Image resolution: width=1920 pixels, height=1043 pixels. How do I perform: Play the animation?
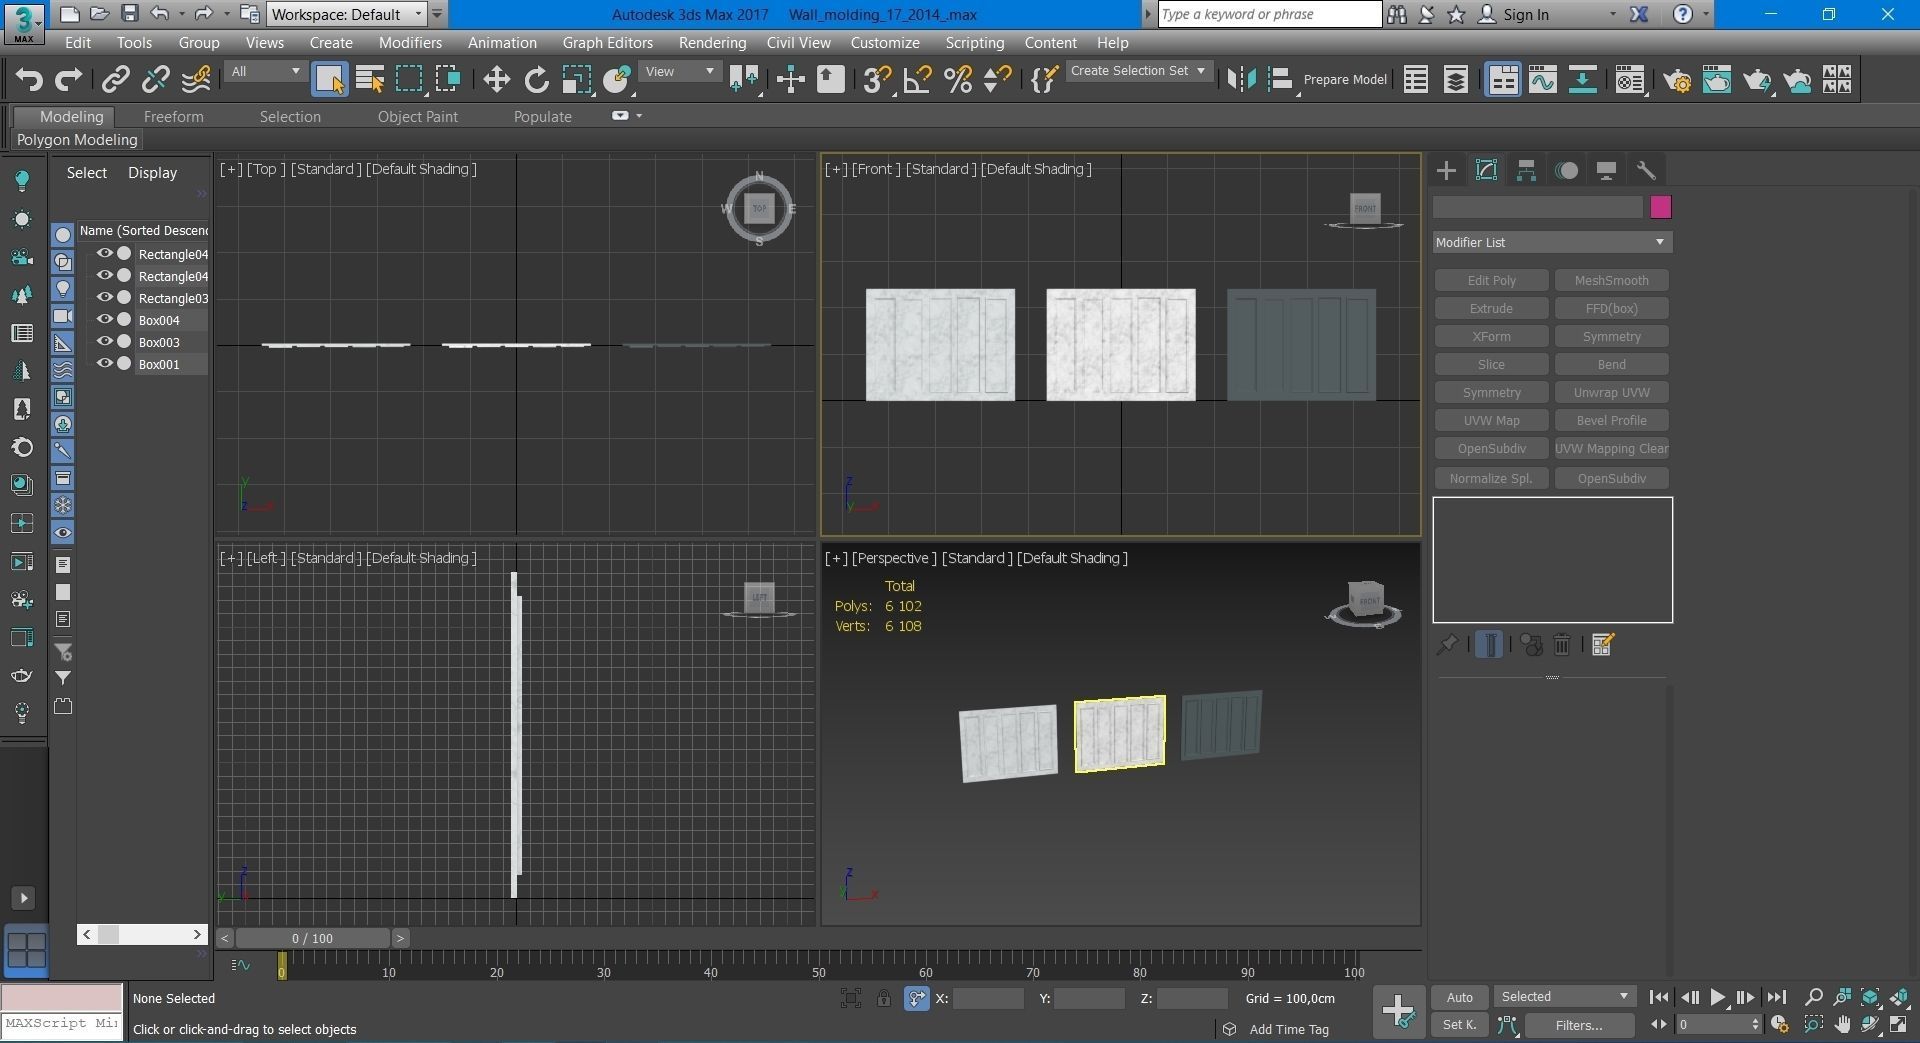[x=1717, y=997]
